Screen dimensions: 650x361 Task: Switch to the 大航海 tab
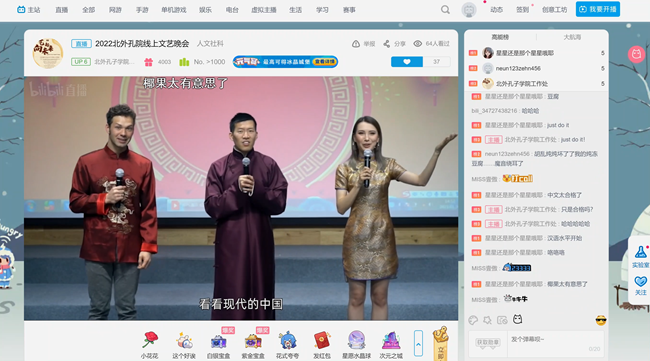coord(572,37)
